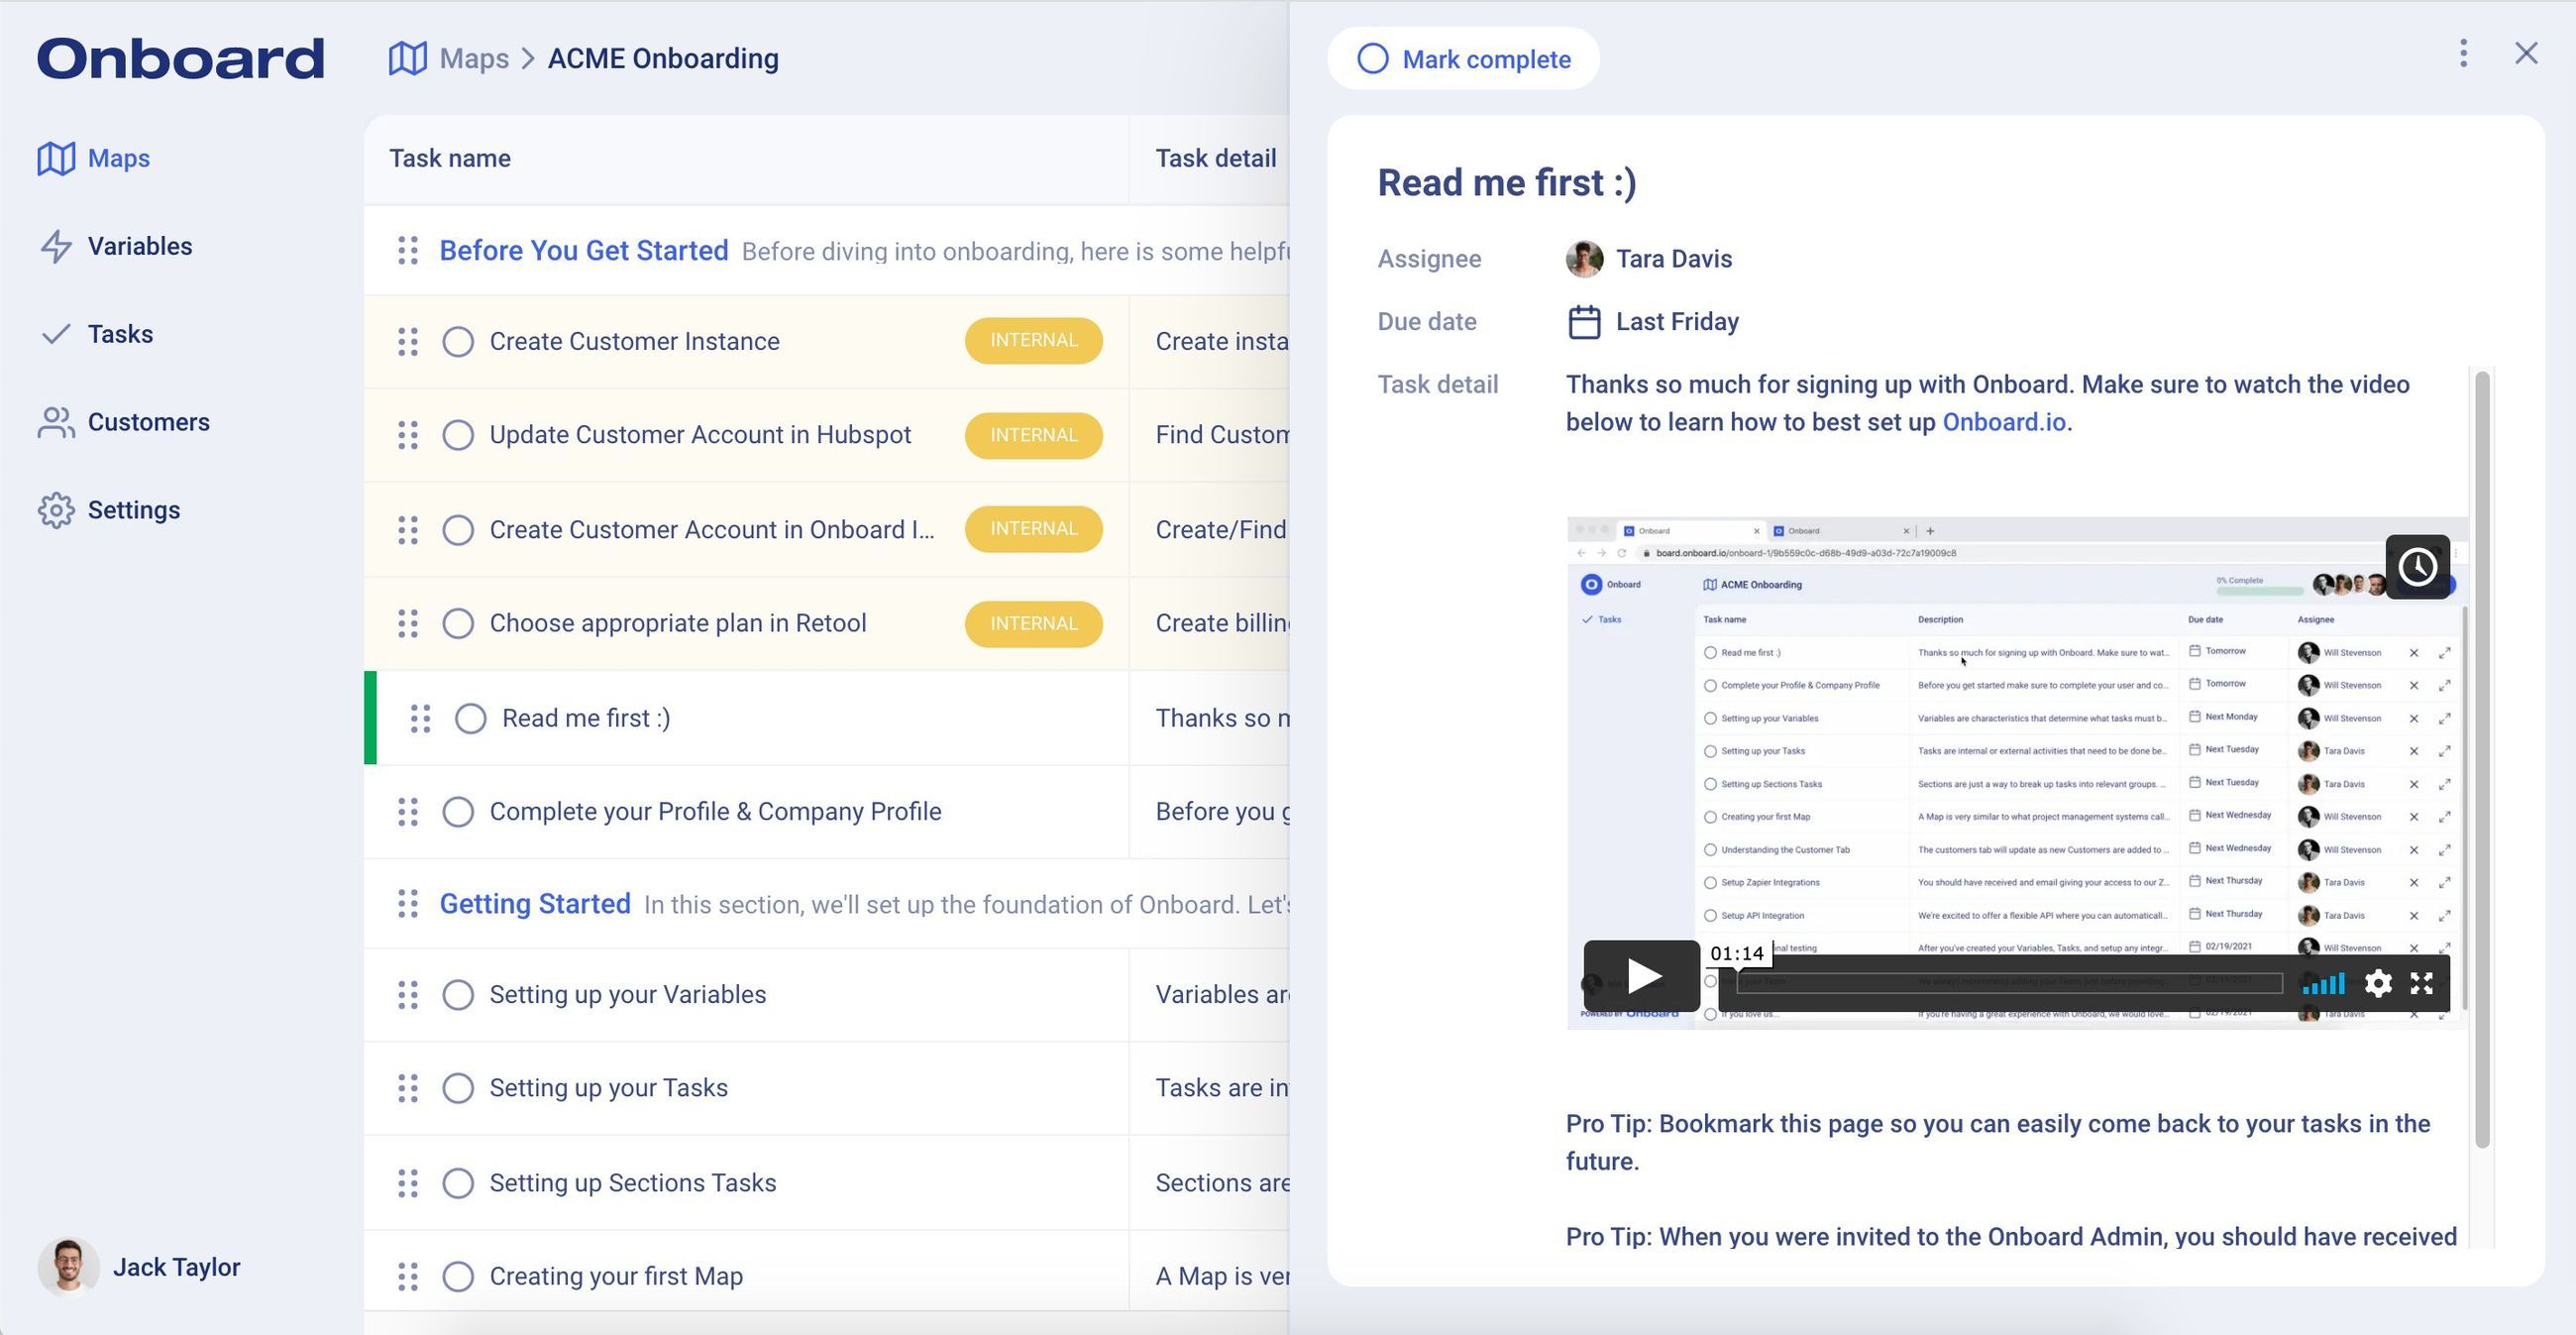Change assignee by clicking Tara Davis
Image resolution: width=2576 pixels, height=1335 pixels.
pos(1673,258)
